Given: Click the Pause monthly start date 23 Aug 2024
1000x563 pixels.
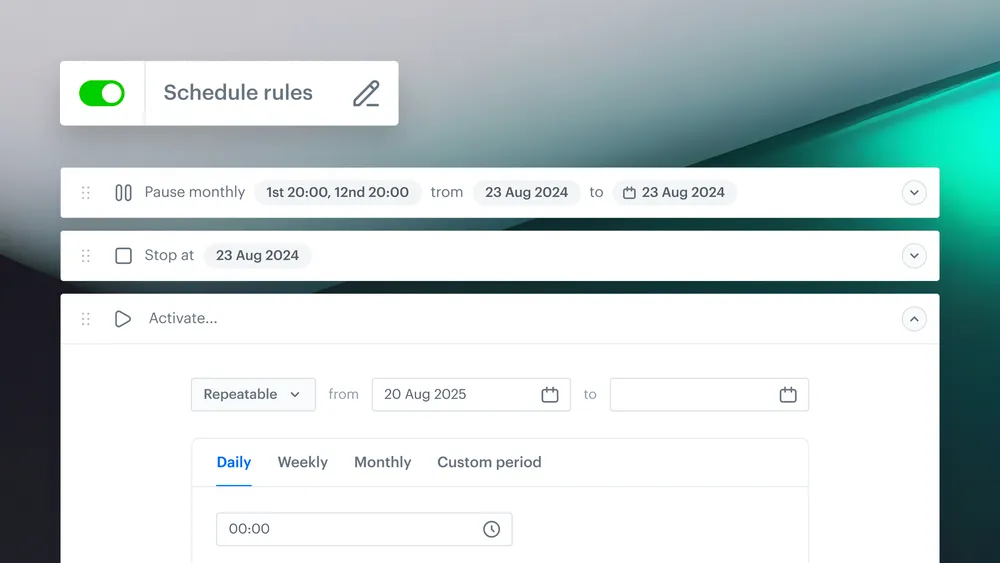Looking at the screenshot, I should tap(526, 193).
